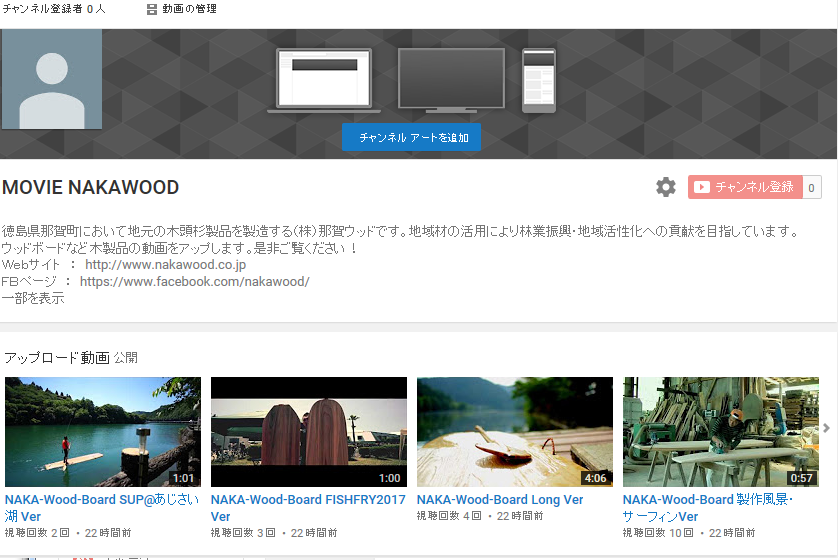Screen dimensions: 838x560
Task: Click the channel profile avatar picture
Action: pos(52,79)
